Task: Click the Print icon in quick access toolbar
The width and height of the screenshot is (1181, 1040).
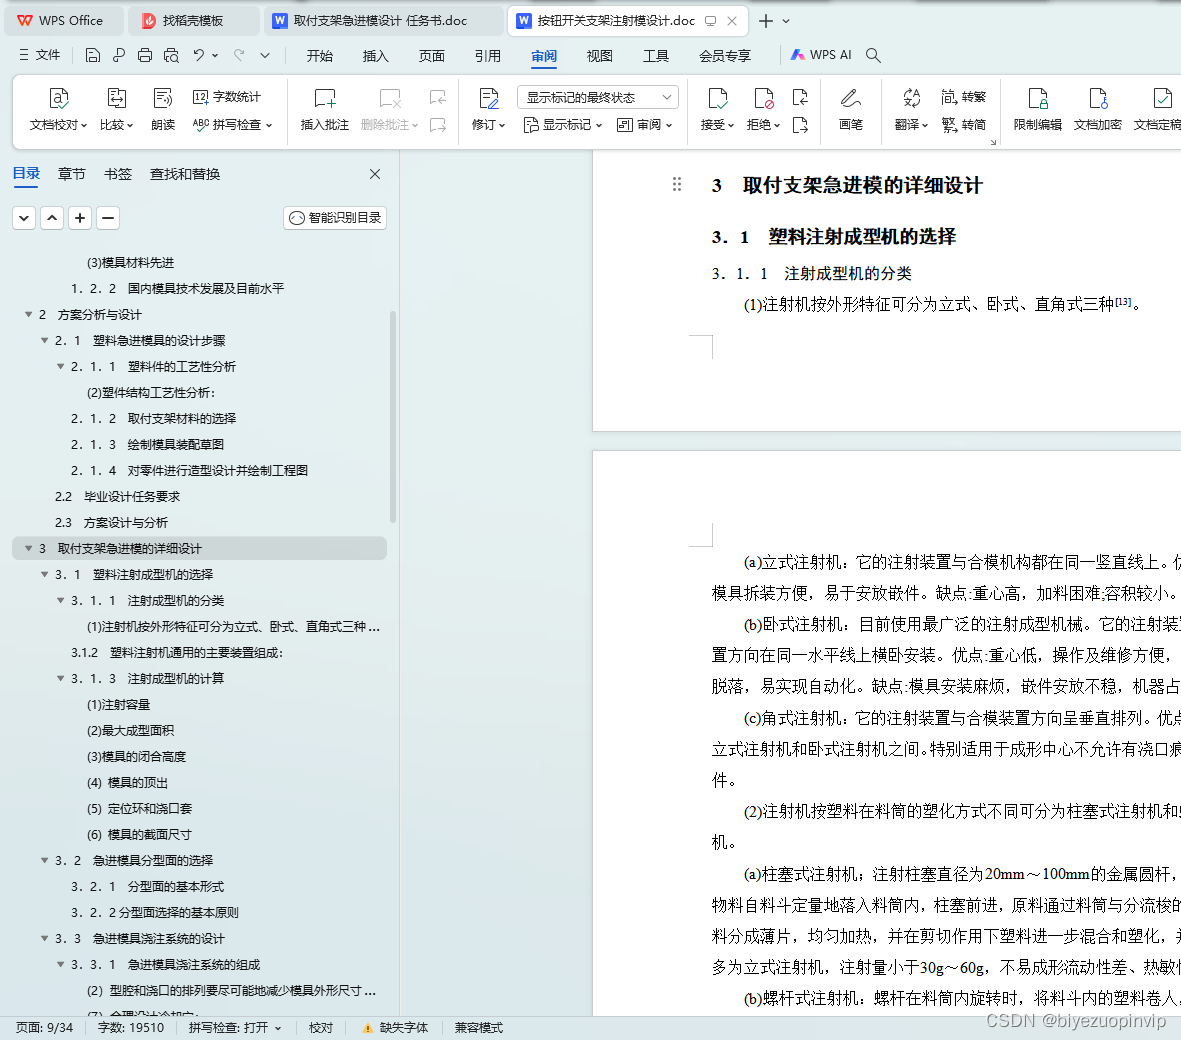Action: [x=145, y=55]
